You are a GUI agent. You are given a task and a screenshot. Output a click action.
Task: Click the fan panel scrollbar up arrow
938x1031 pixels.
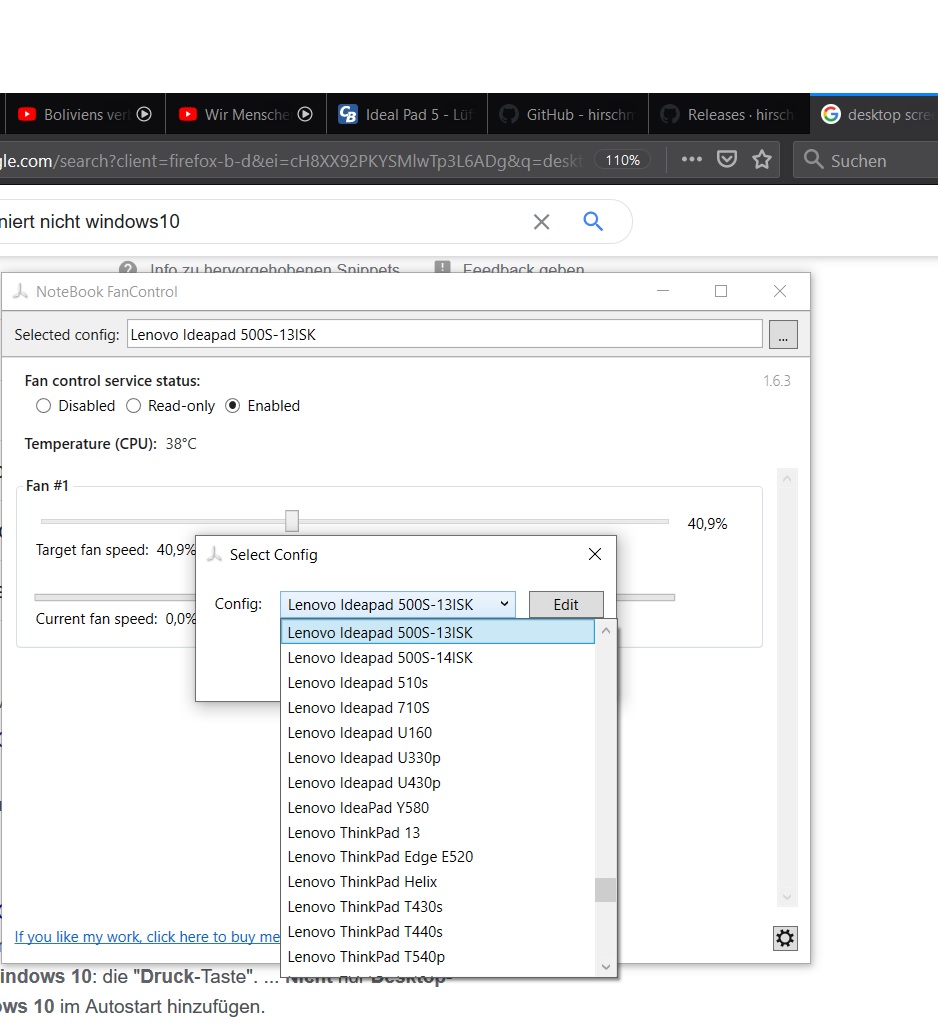(x=787, y=479)
